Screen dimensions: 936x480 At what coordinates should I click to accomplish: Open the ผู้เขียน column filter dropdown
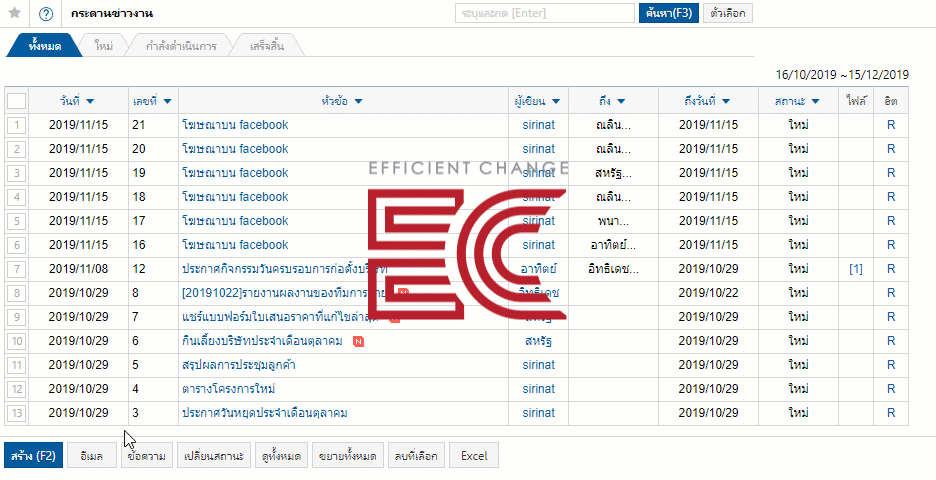pos(556,101)
